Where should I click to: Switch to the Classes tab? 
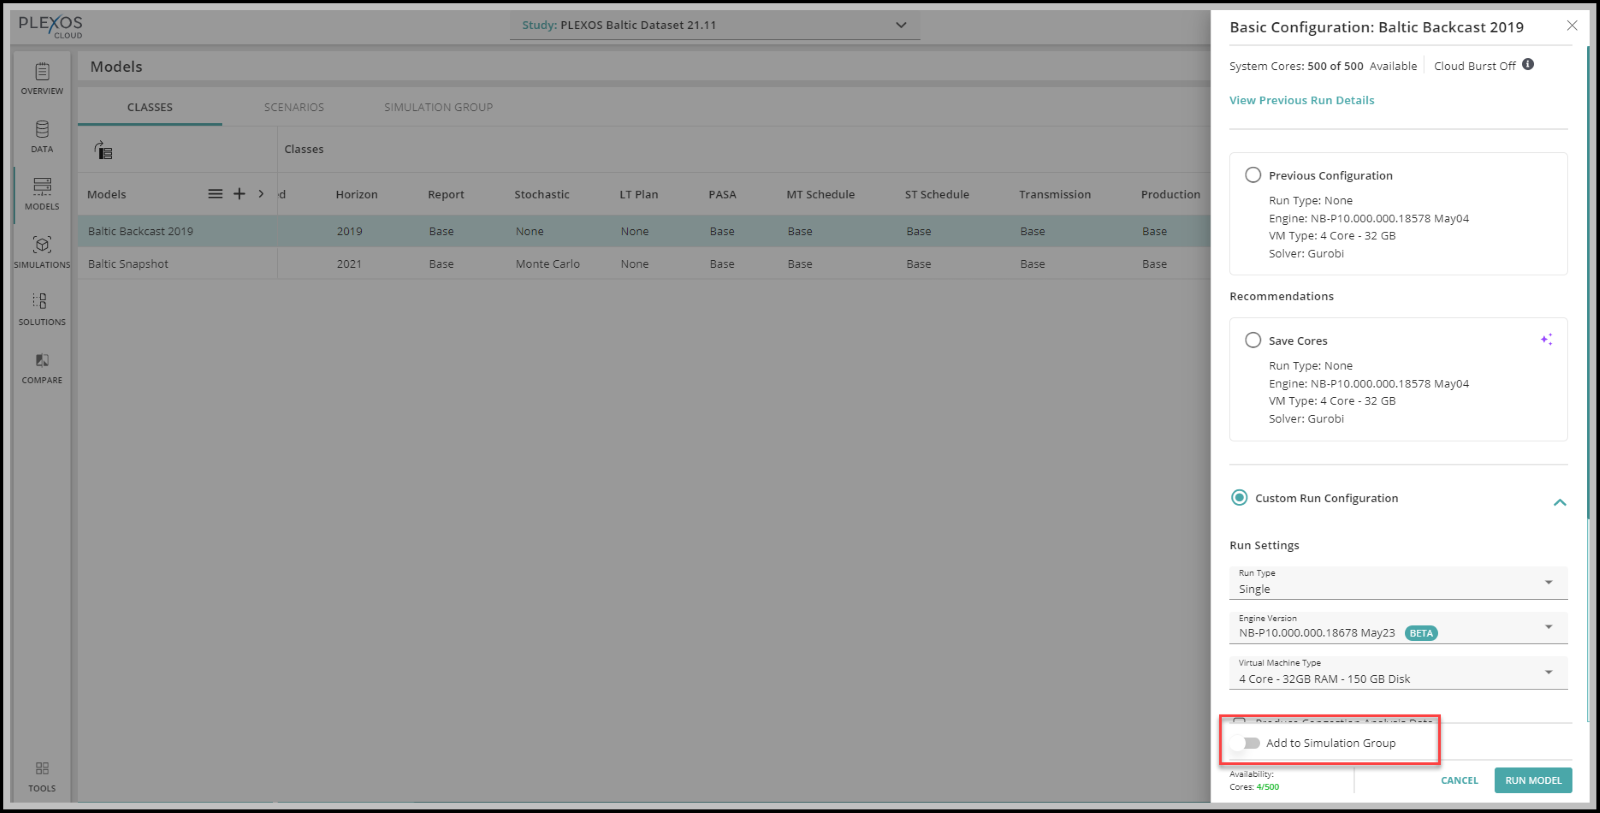pyautogui.click(x=150, y=107)
